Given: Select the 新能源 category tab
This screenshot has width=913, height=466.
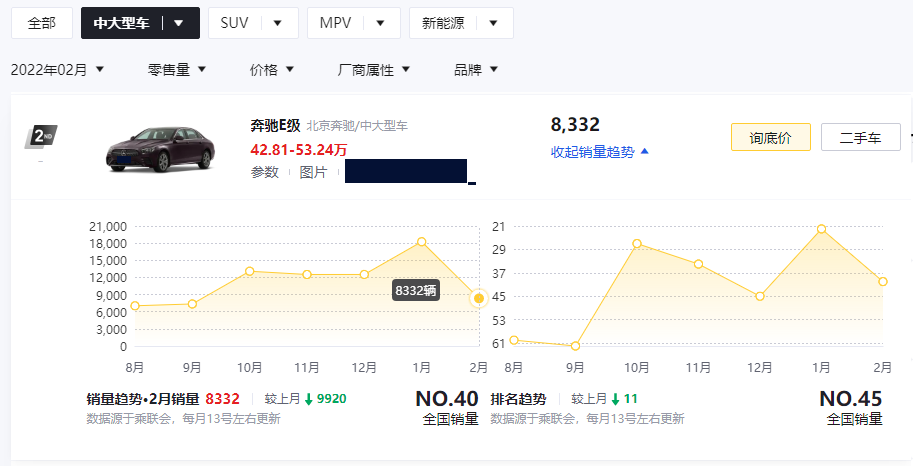Looking at the screenshot, I should [x=443, y=23].
